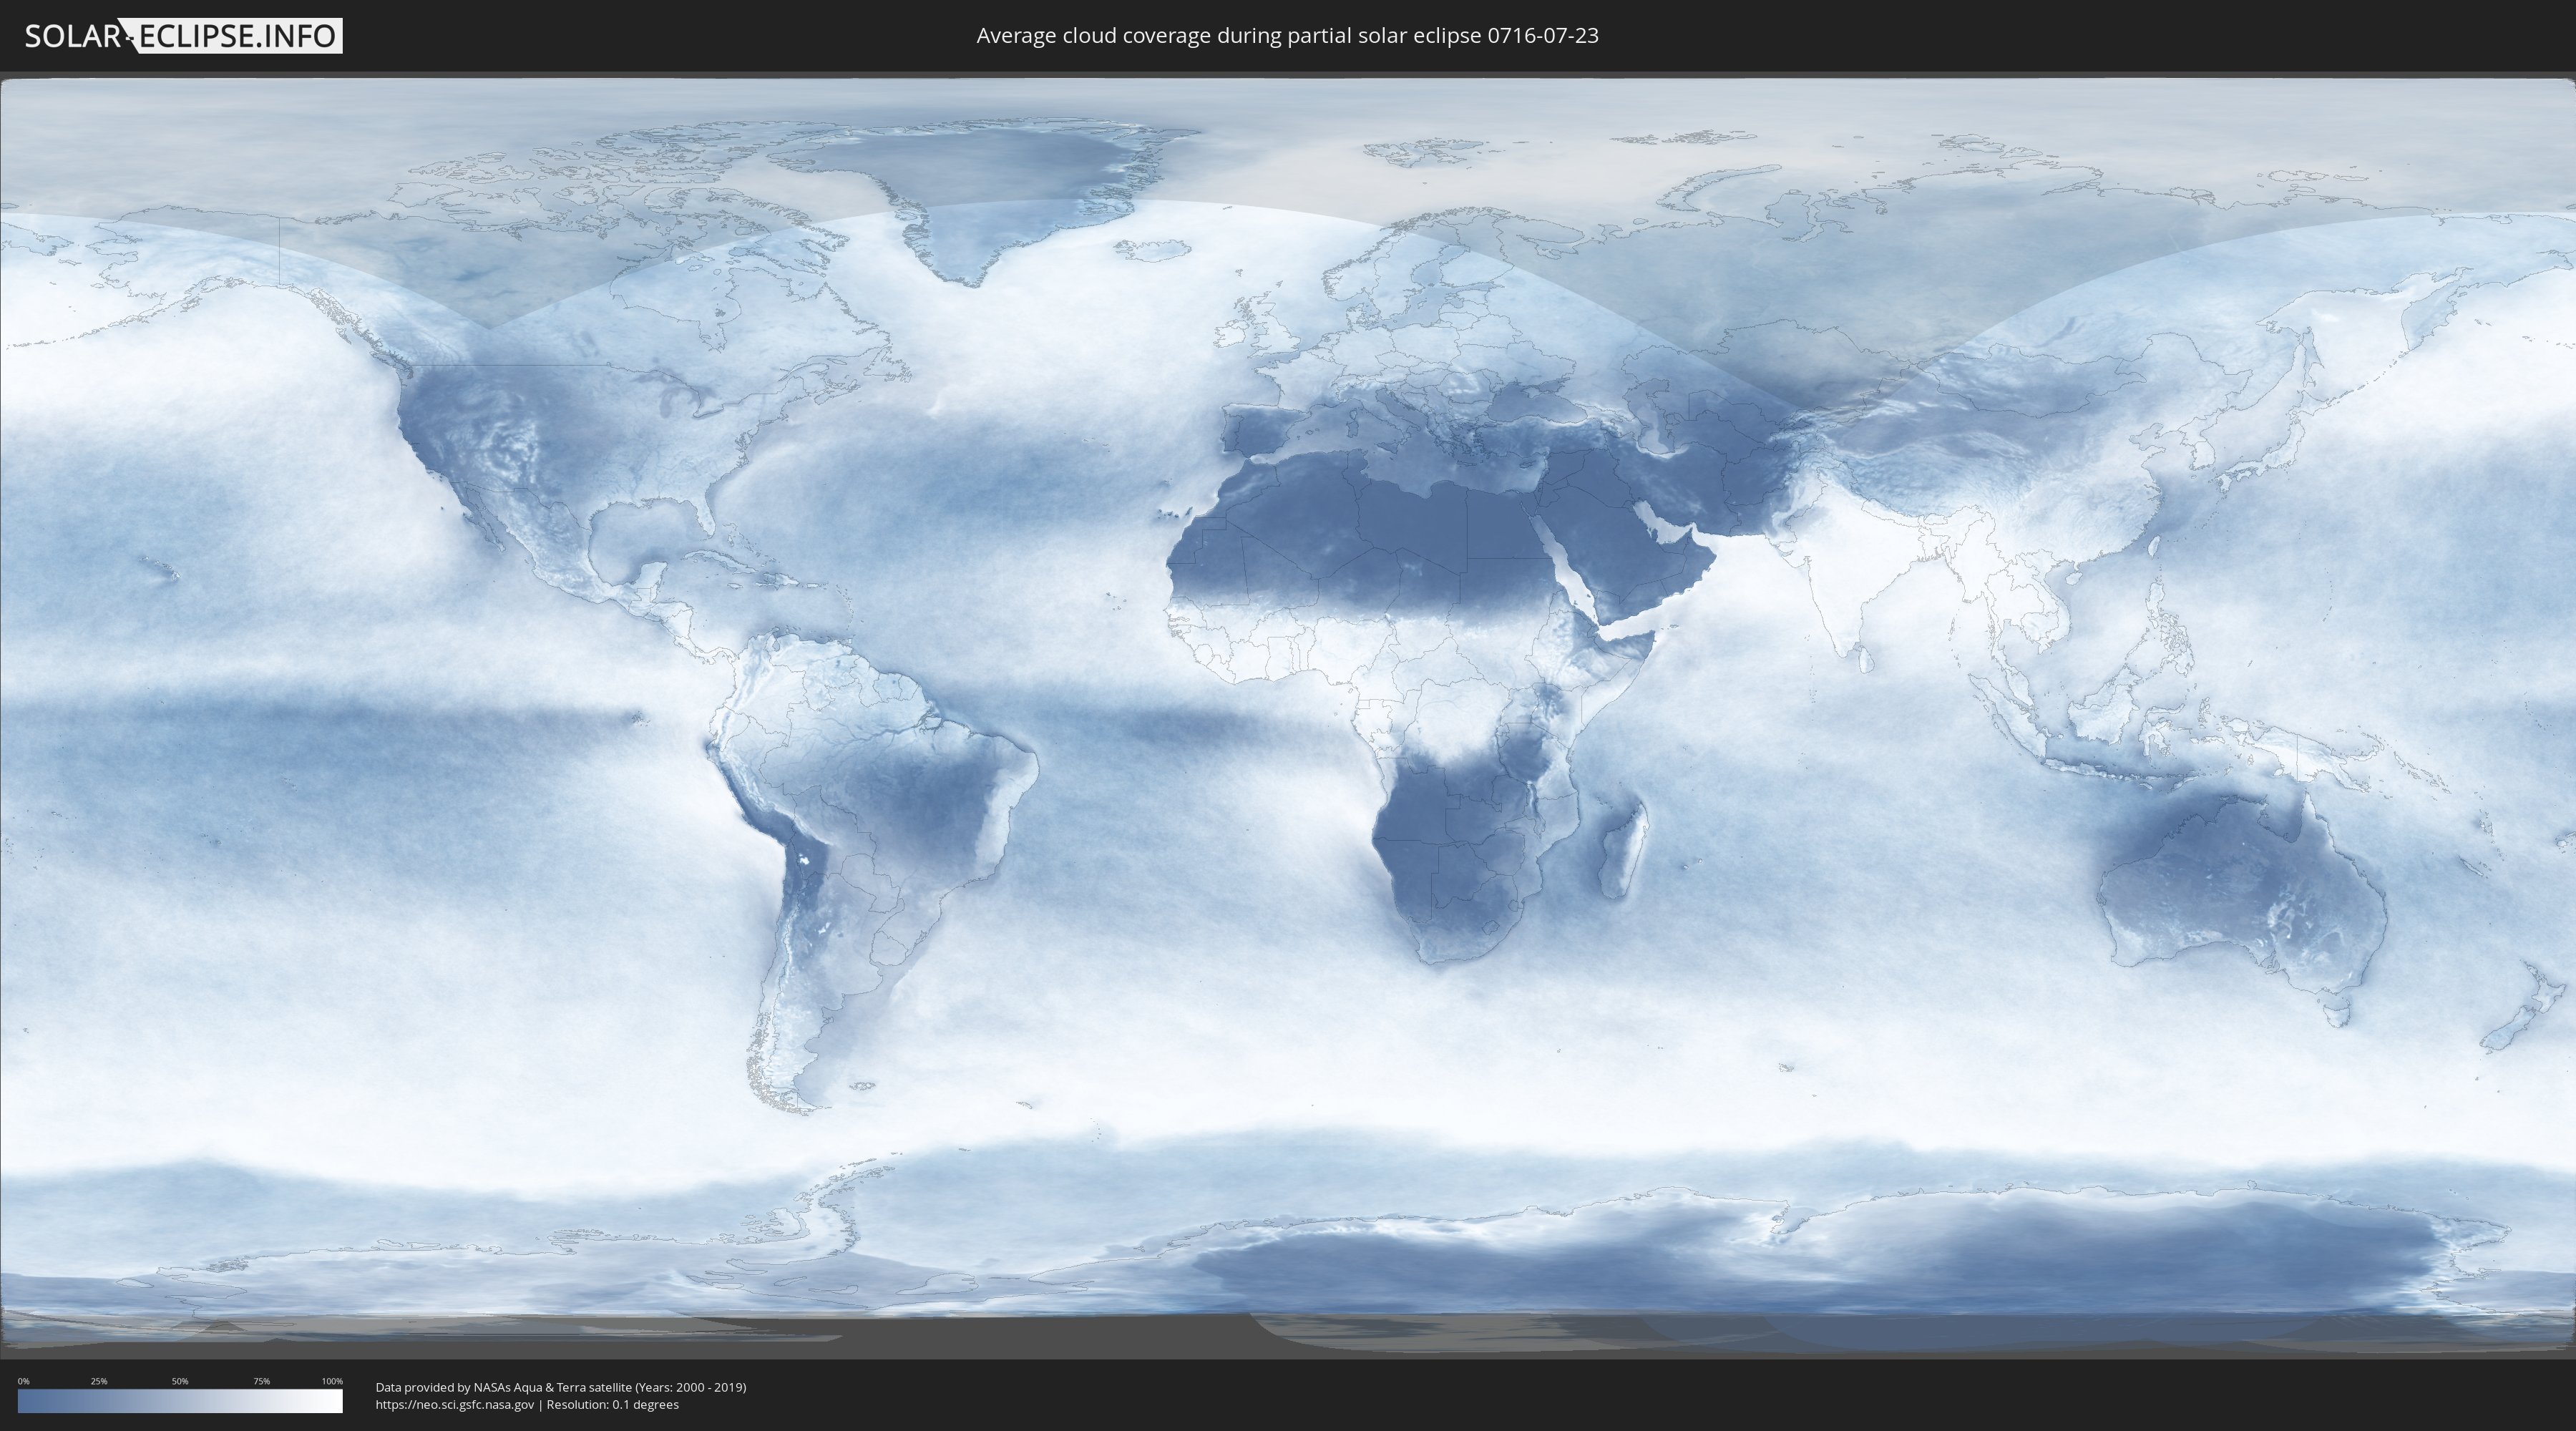Image resolution: width=2576 pixels, height=1431 pixels.
Task: Click the 0% legend label
Action: click(x=23, y=1381)
